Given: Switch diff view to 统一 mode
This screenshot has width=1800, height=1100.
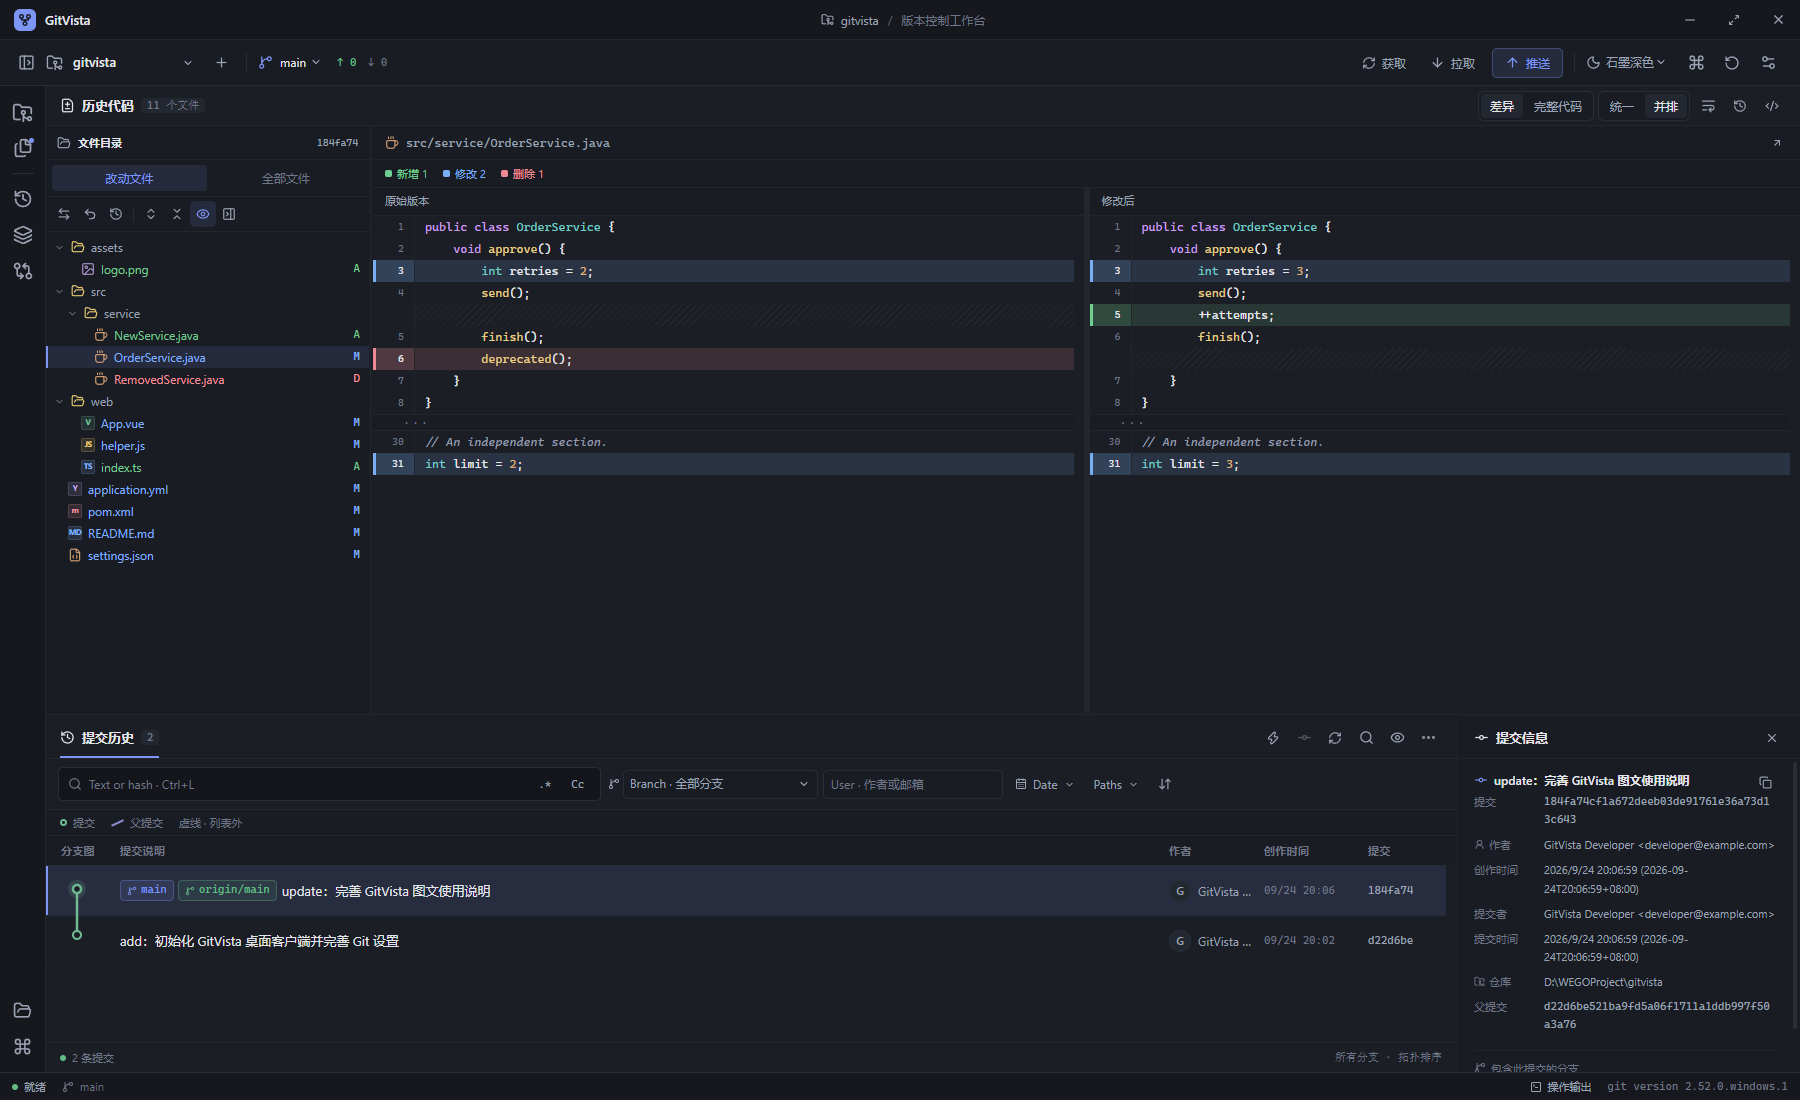Looking at the screenshot, I should (1622, 106).
